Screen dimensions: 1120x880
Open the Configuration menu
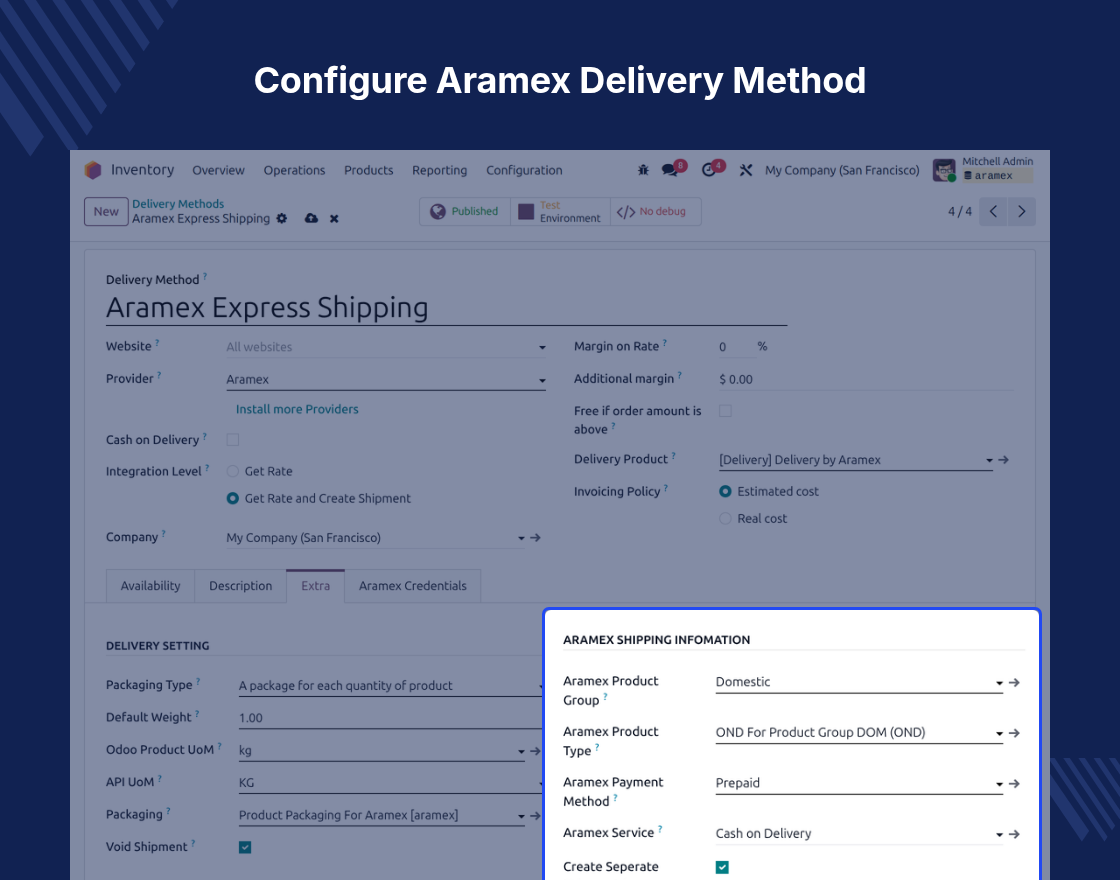click(x=524, y=170)
